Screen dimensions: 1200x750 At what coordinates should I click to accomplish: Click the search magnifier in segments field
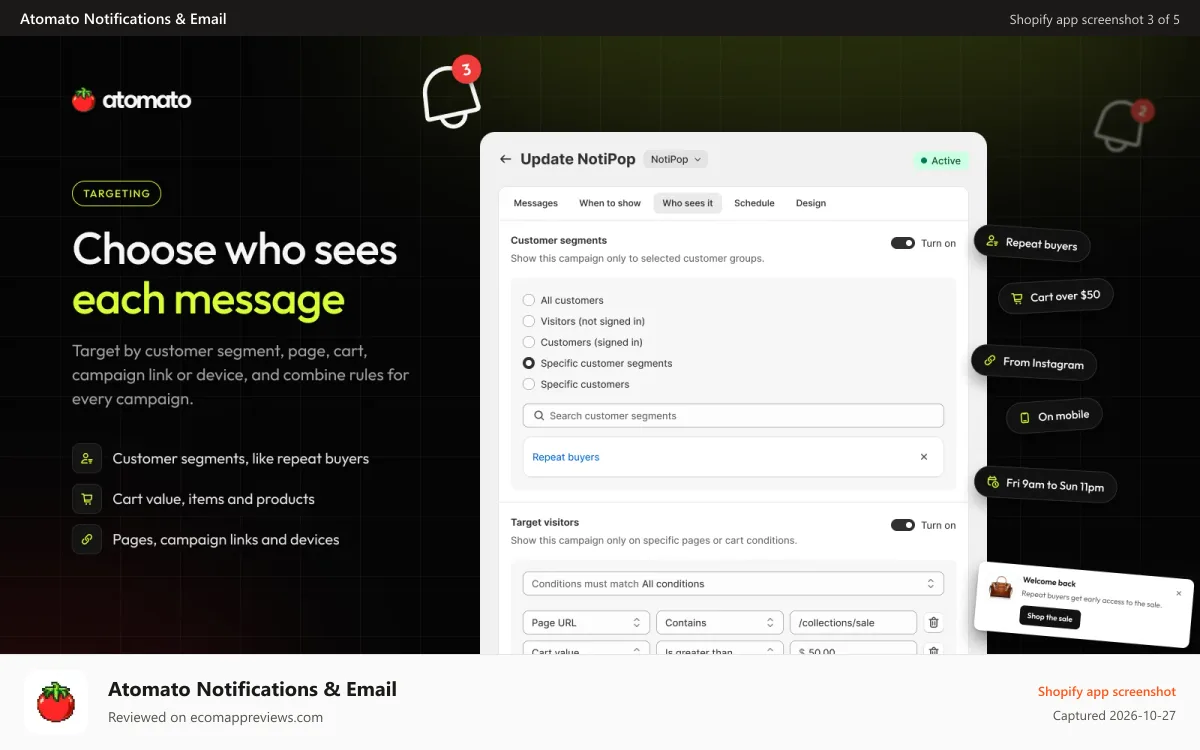[x=539, y=416]
